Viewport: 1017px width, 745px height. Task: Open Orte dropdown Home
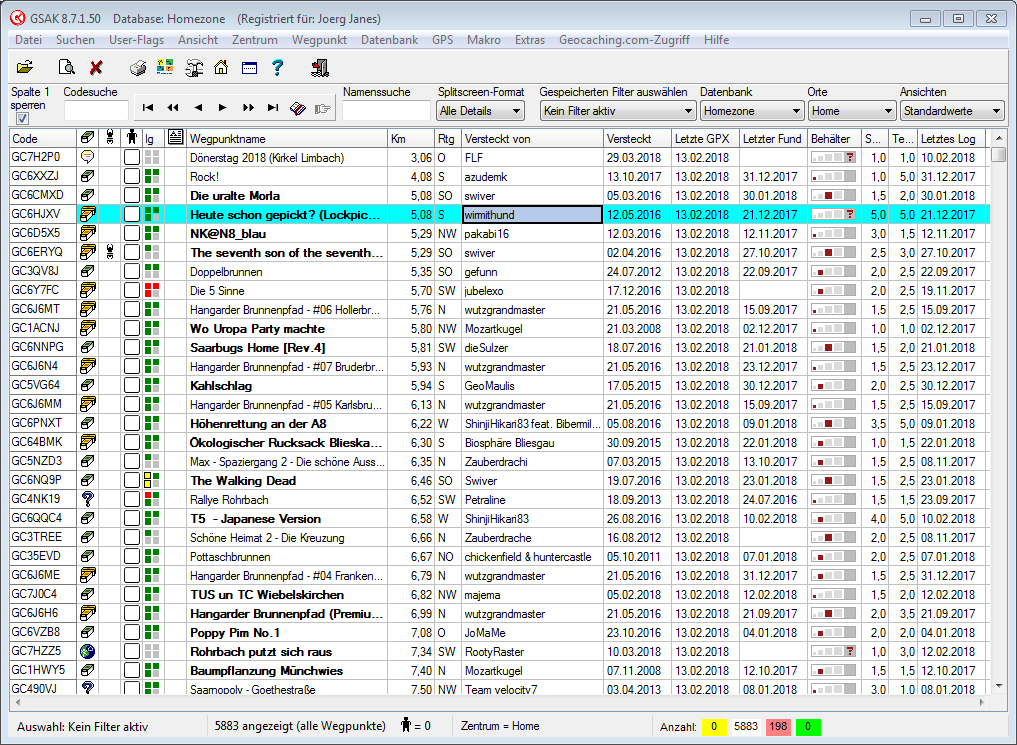point(852,111)
